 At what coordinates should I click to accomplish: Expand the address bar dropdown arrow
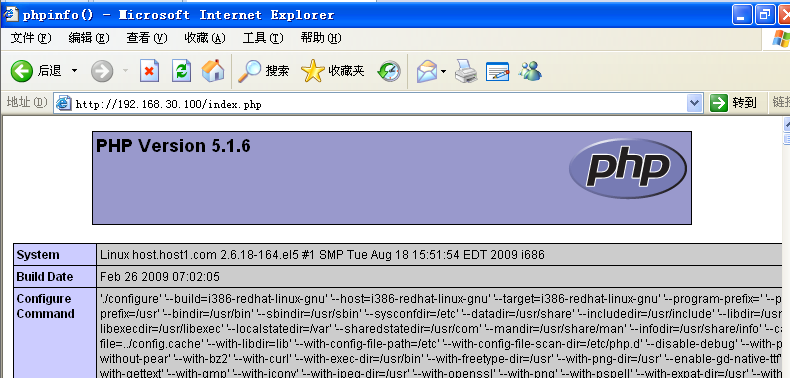click(x=694, y=103)
